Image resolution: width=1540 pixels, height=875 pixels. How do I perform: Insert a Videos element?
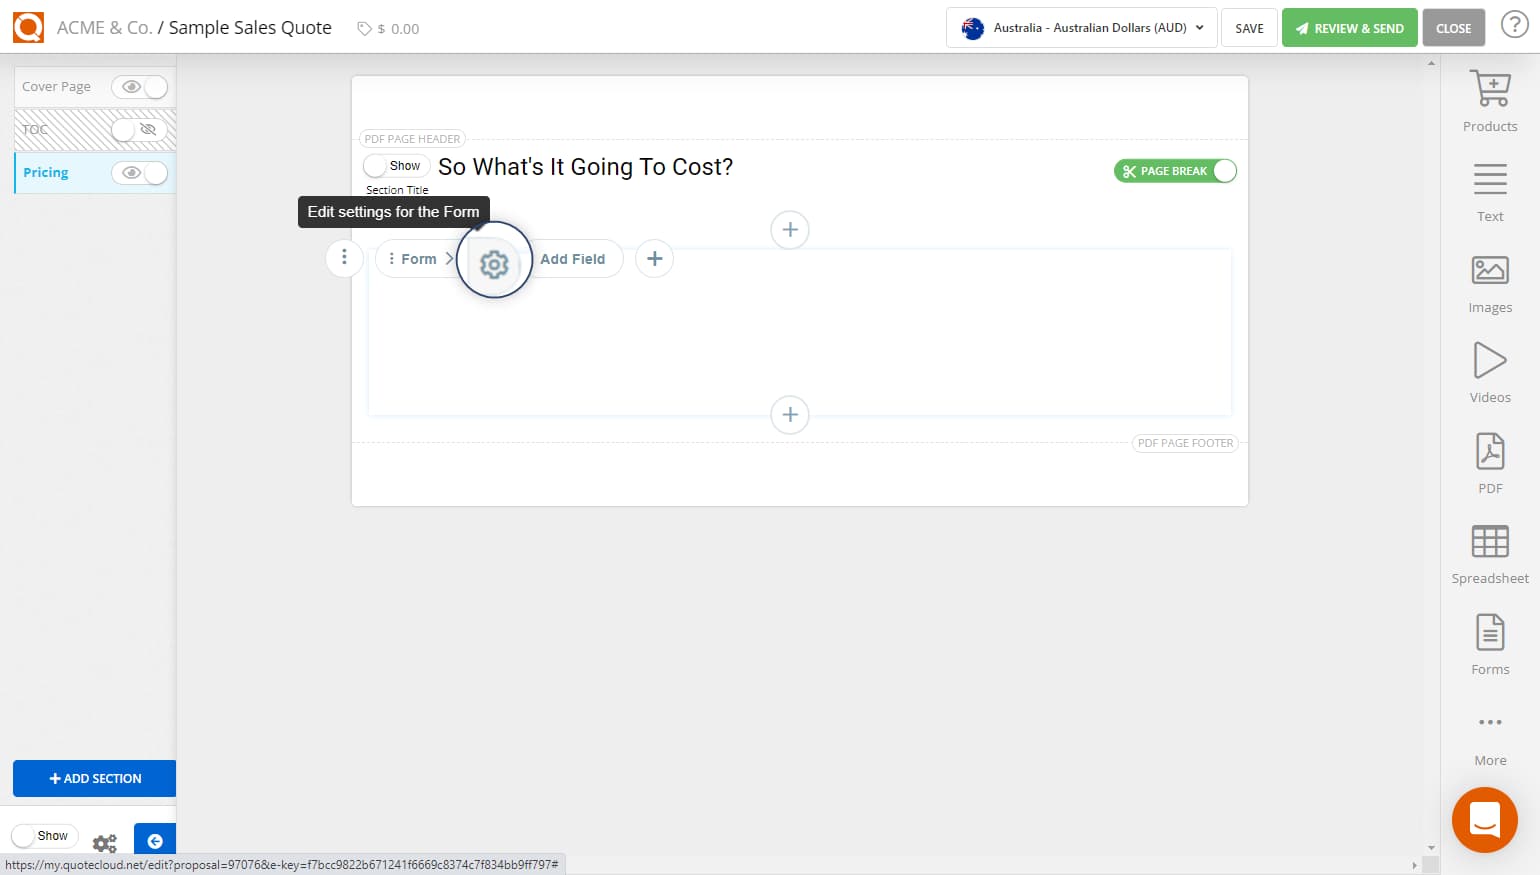(1489, 370)
